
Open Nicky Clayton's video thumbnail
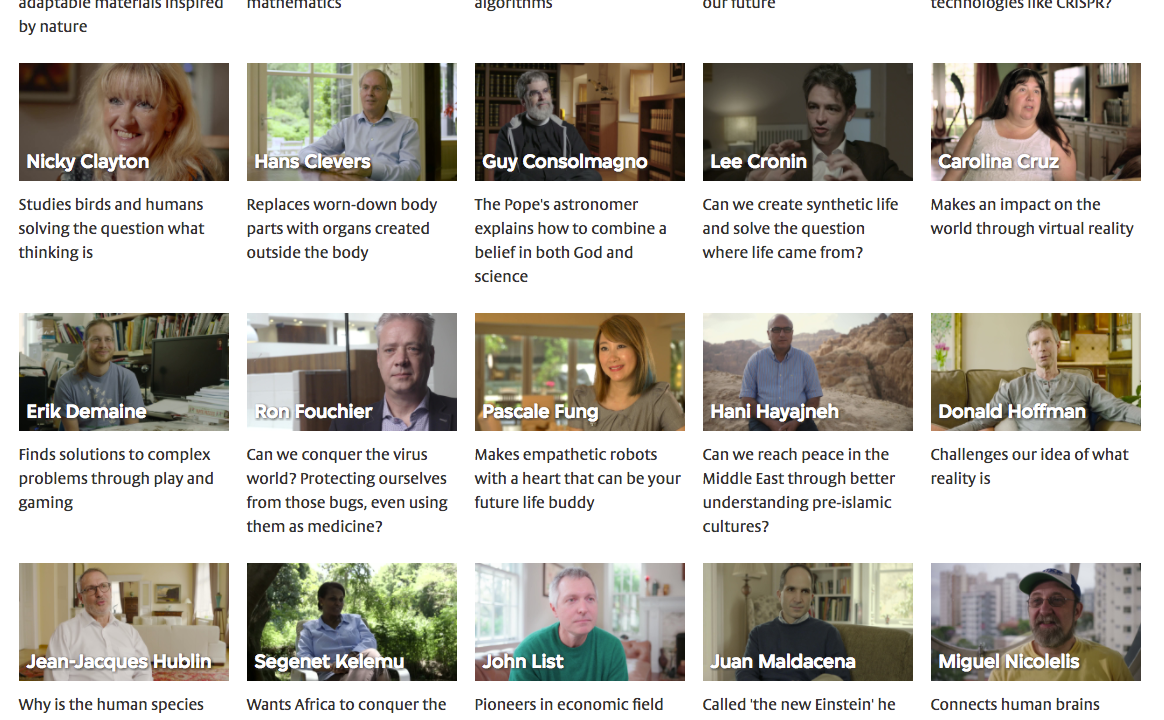pos(124,122)
